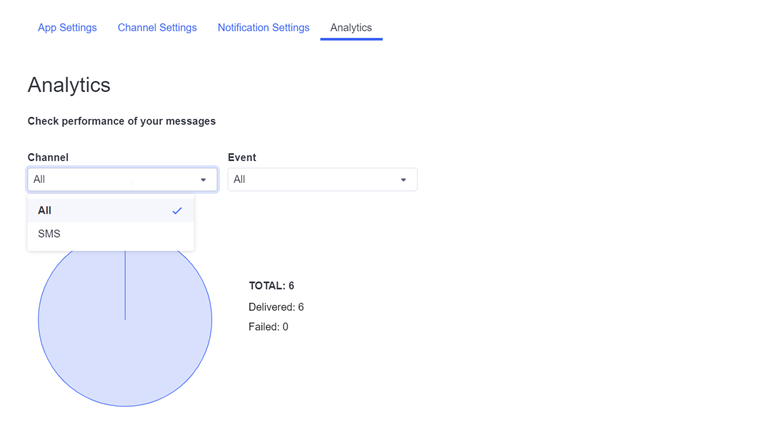The width and height of the screenshot is (780, 440).
Task: Click the TOTAL: 6 label
Action: click(x=271, y=286)
